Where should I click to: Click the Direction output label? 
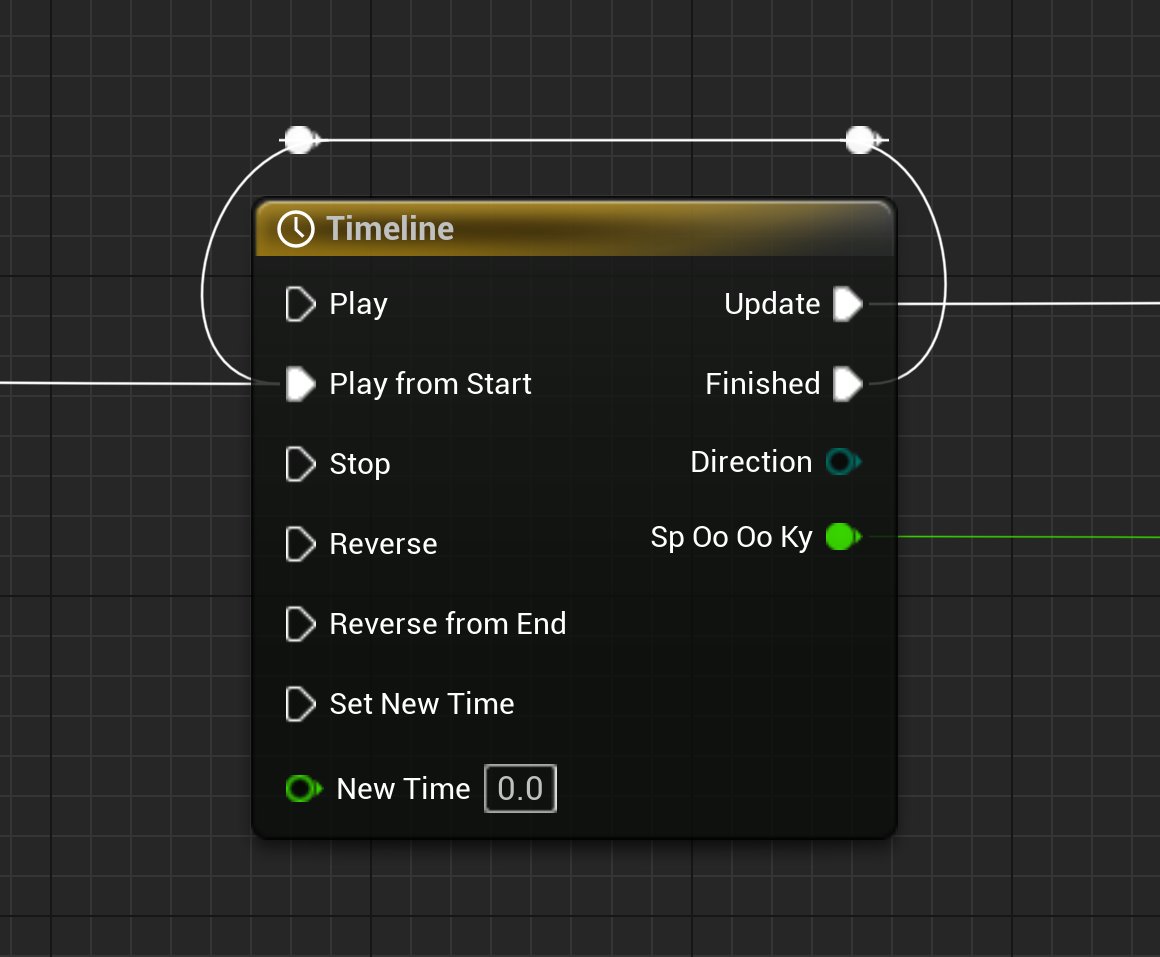[x=751, y=461]
